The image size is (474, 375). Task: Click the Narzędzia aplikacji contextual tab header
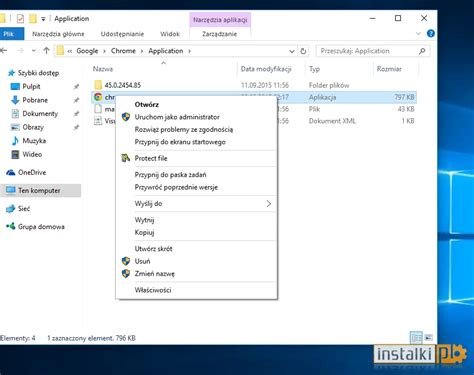click(x=220, y=20)
